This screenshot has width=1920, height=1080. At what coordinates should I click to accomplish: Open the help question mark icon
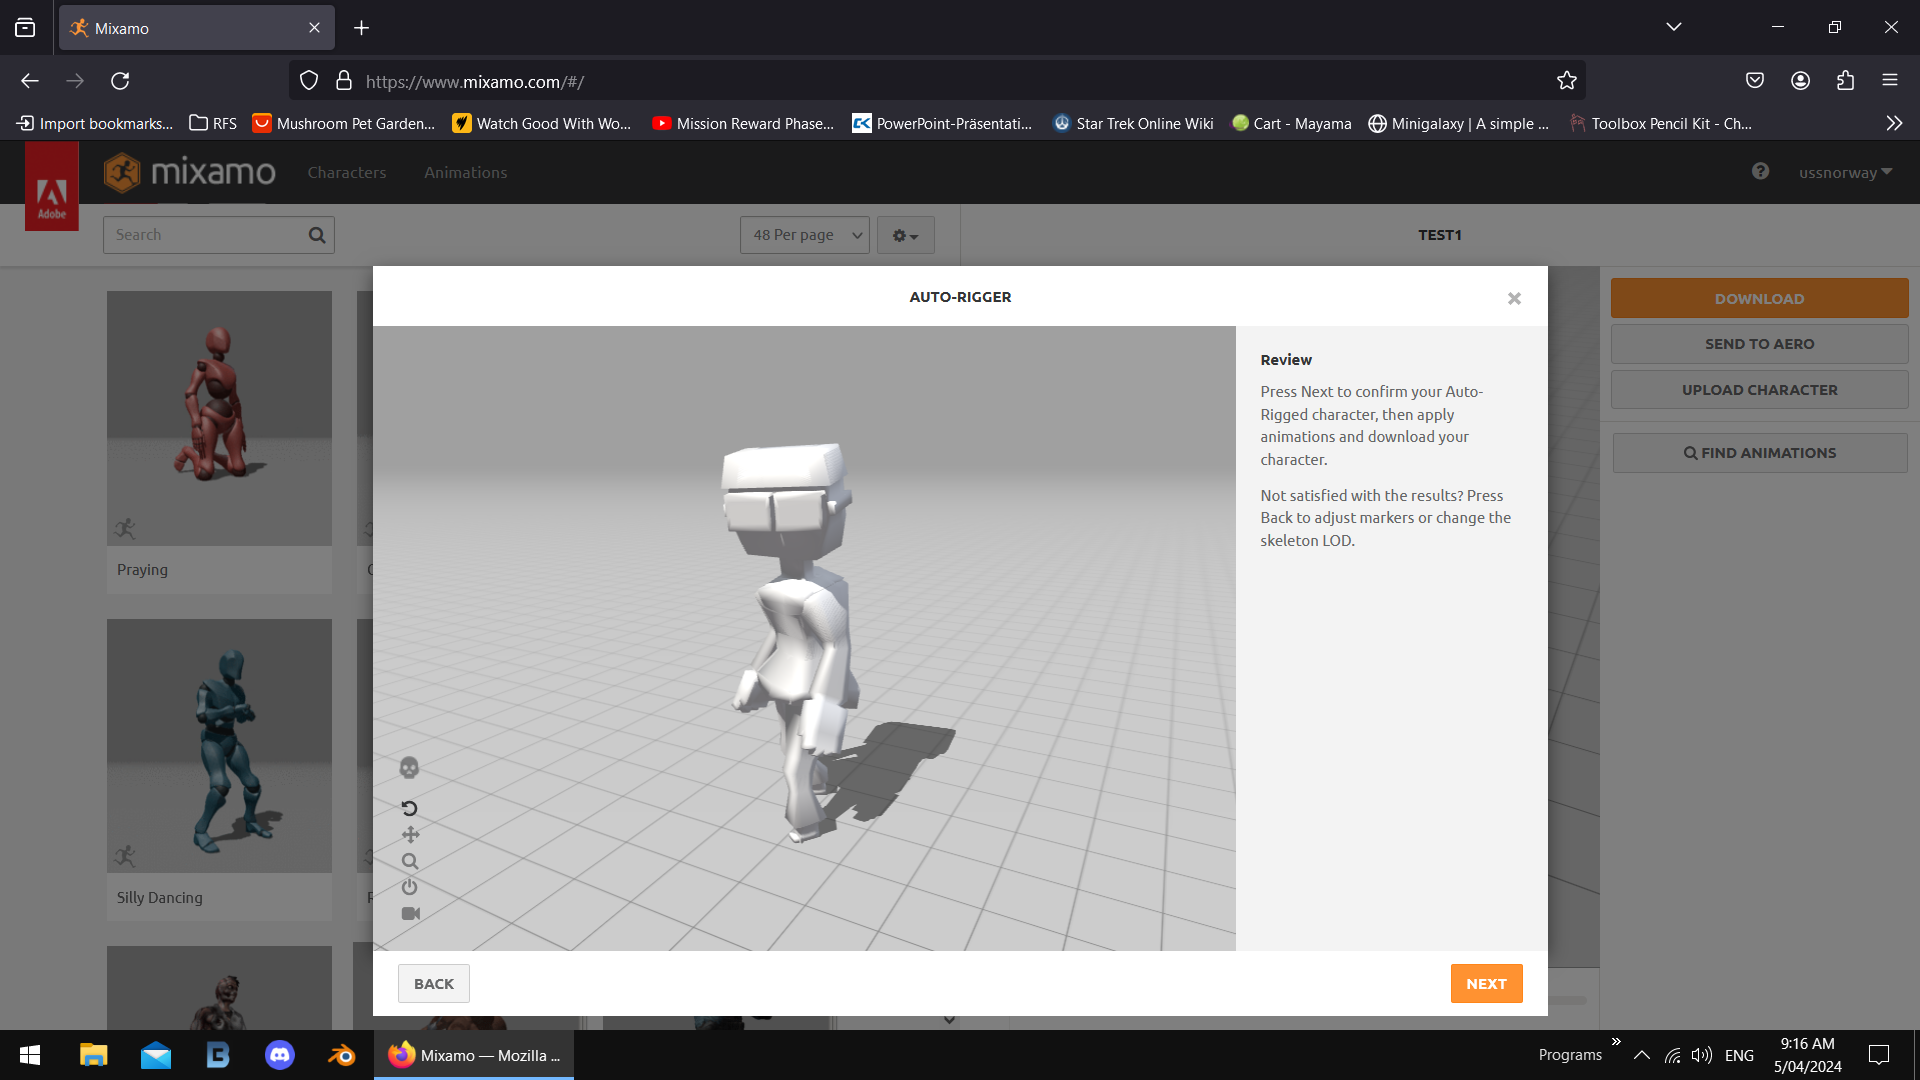click(1759, 171)
